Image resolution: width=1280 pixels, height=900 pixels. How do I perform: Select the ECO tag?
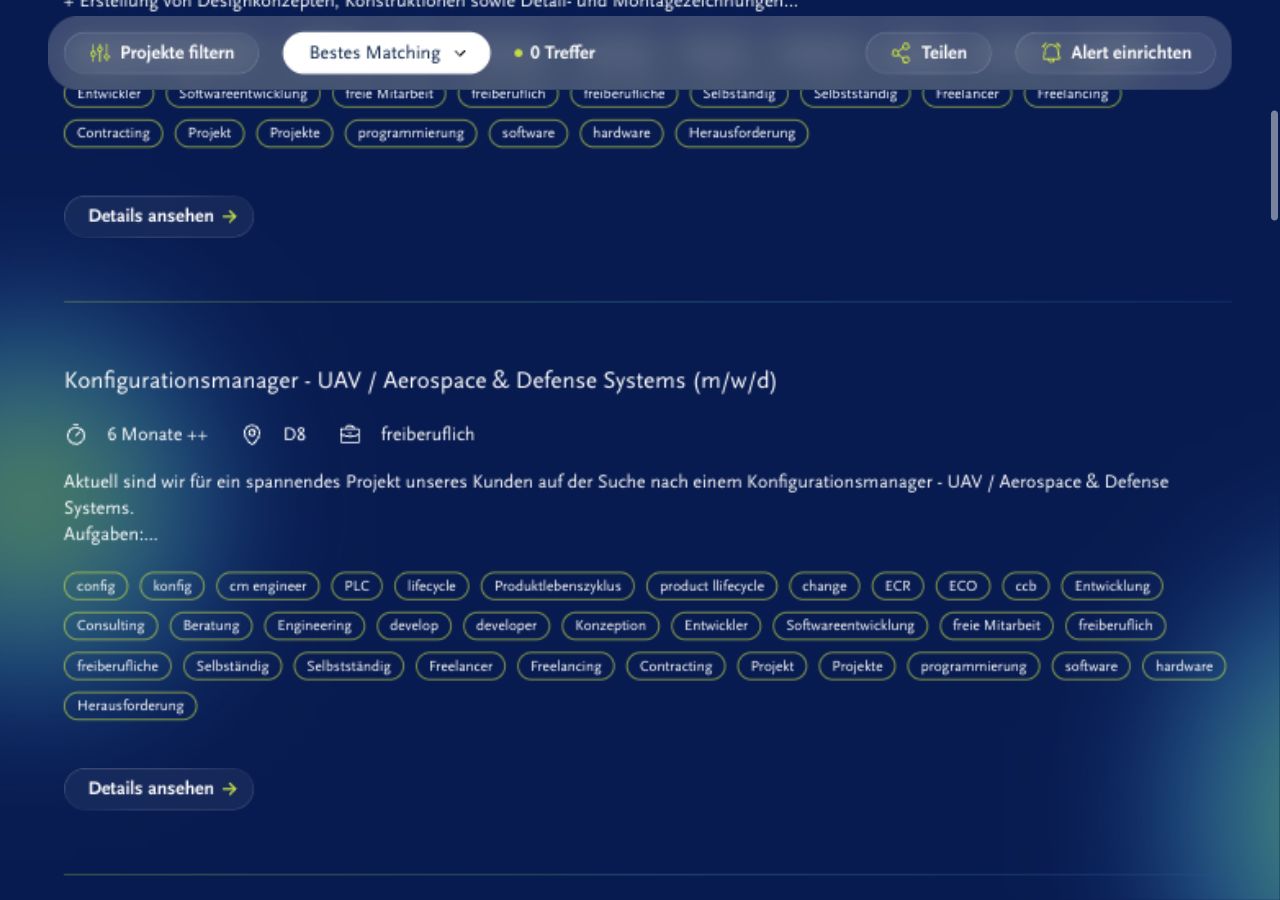pos(963,586)
